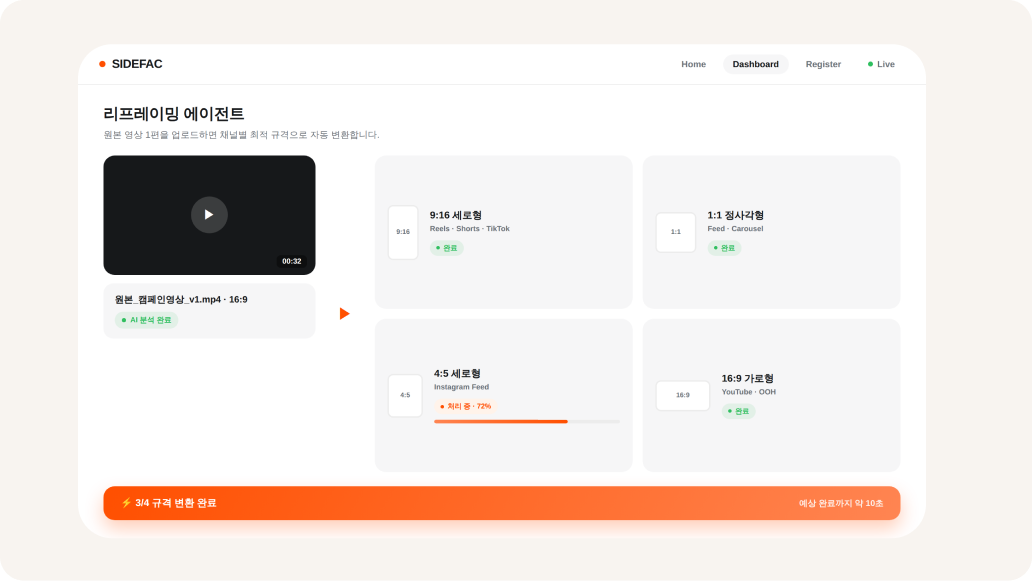Image resolution: width=1032 pixels, height=581 pixels.
Task: Click the 완료 badge on 1:1 card
Action: click(x=724, y=248)
